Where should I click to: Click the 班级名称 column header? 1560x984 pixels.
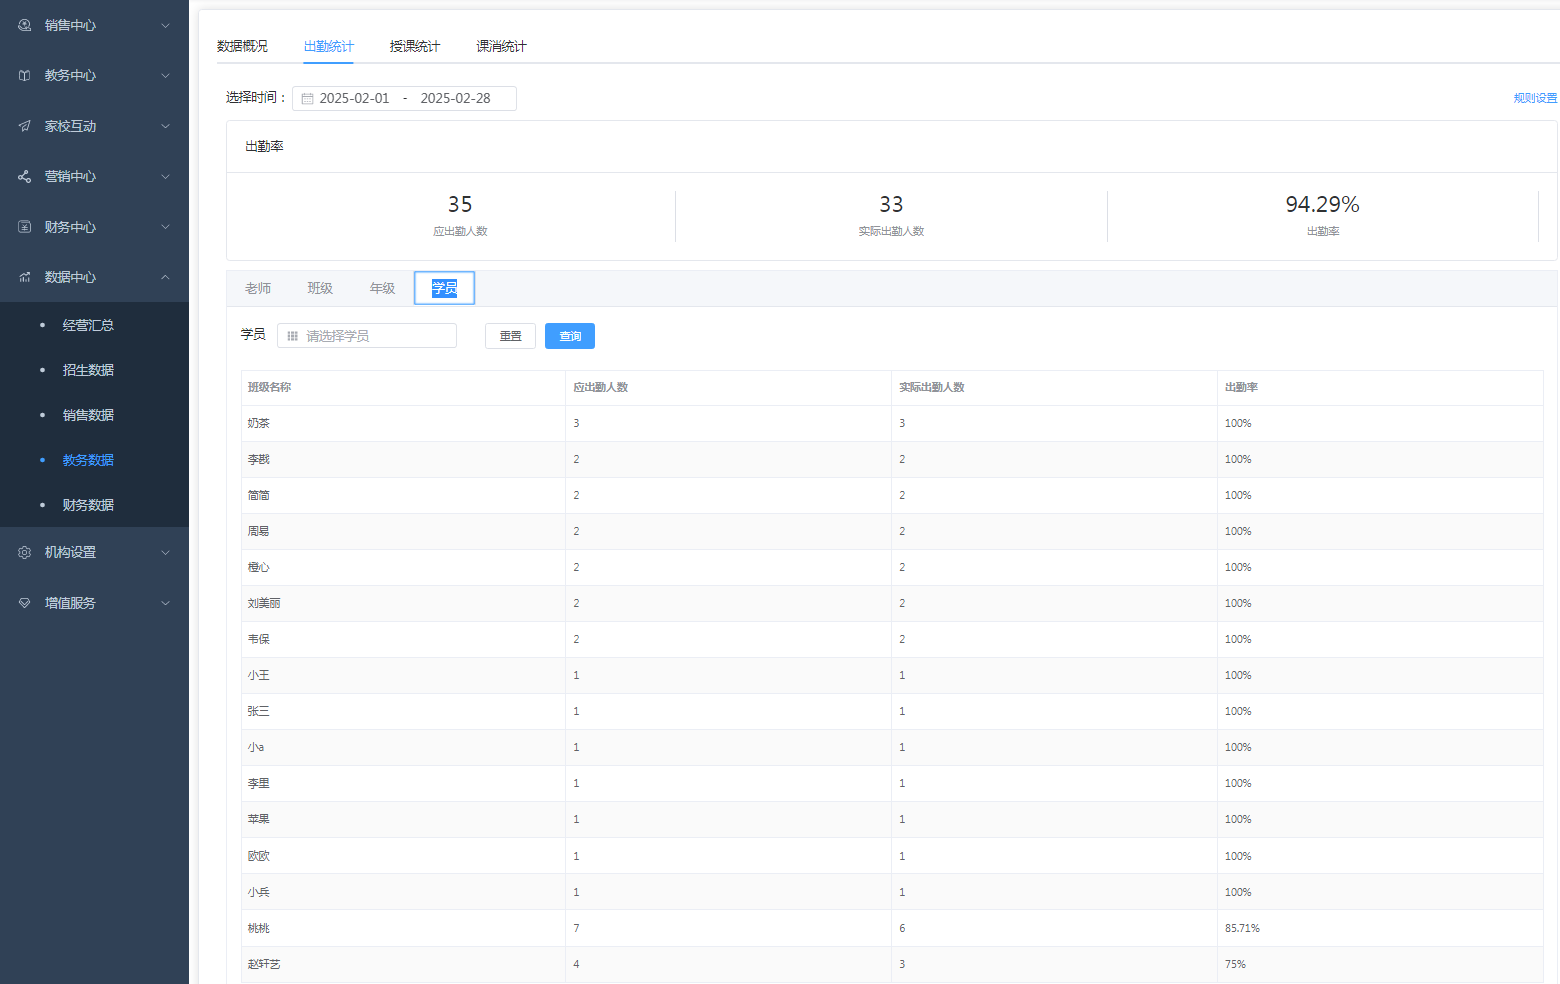click(269, 387)
